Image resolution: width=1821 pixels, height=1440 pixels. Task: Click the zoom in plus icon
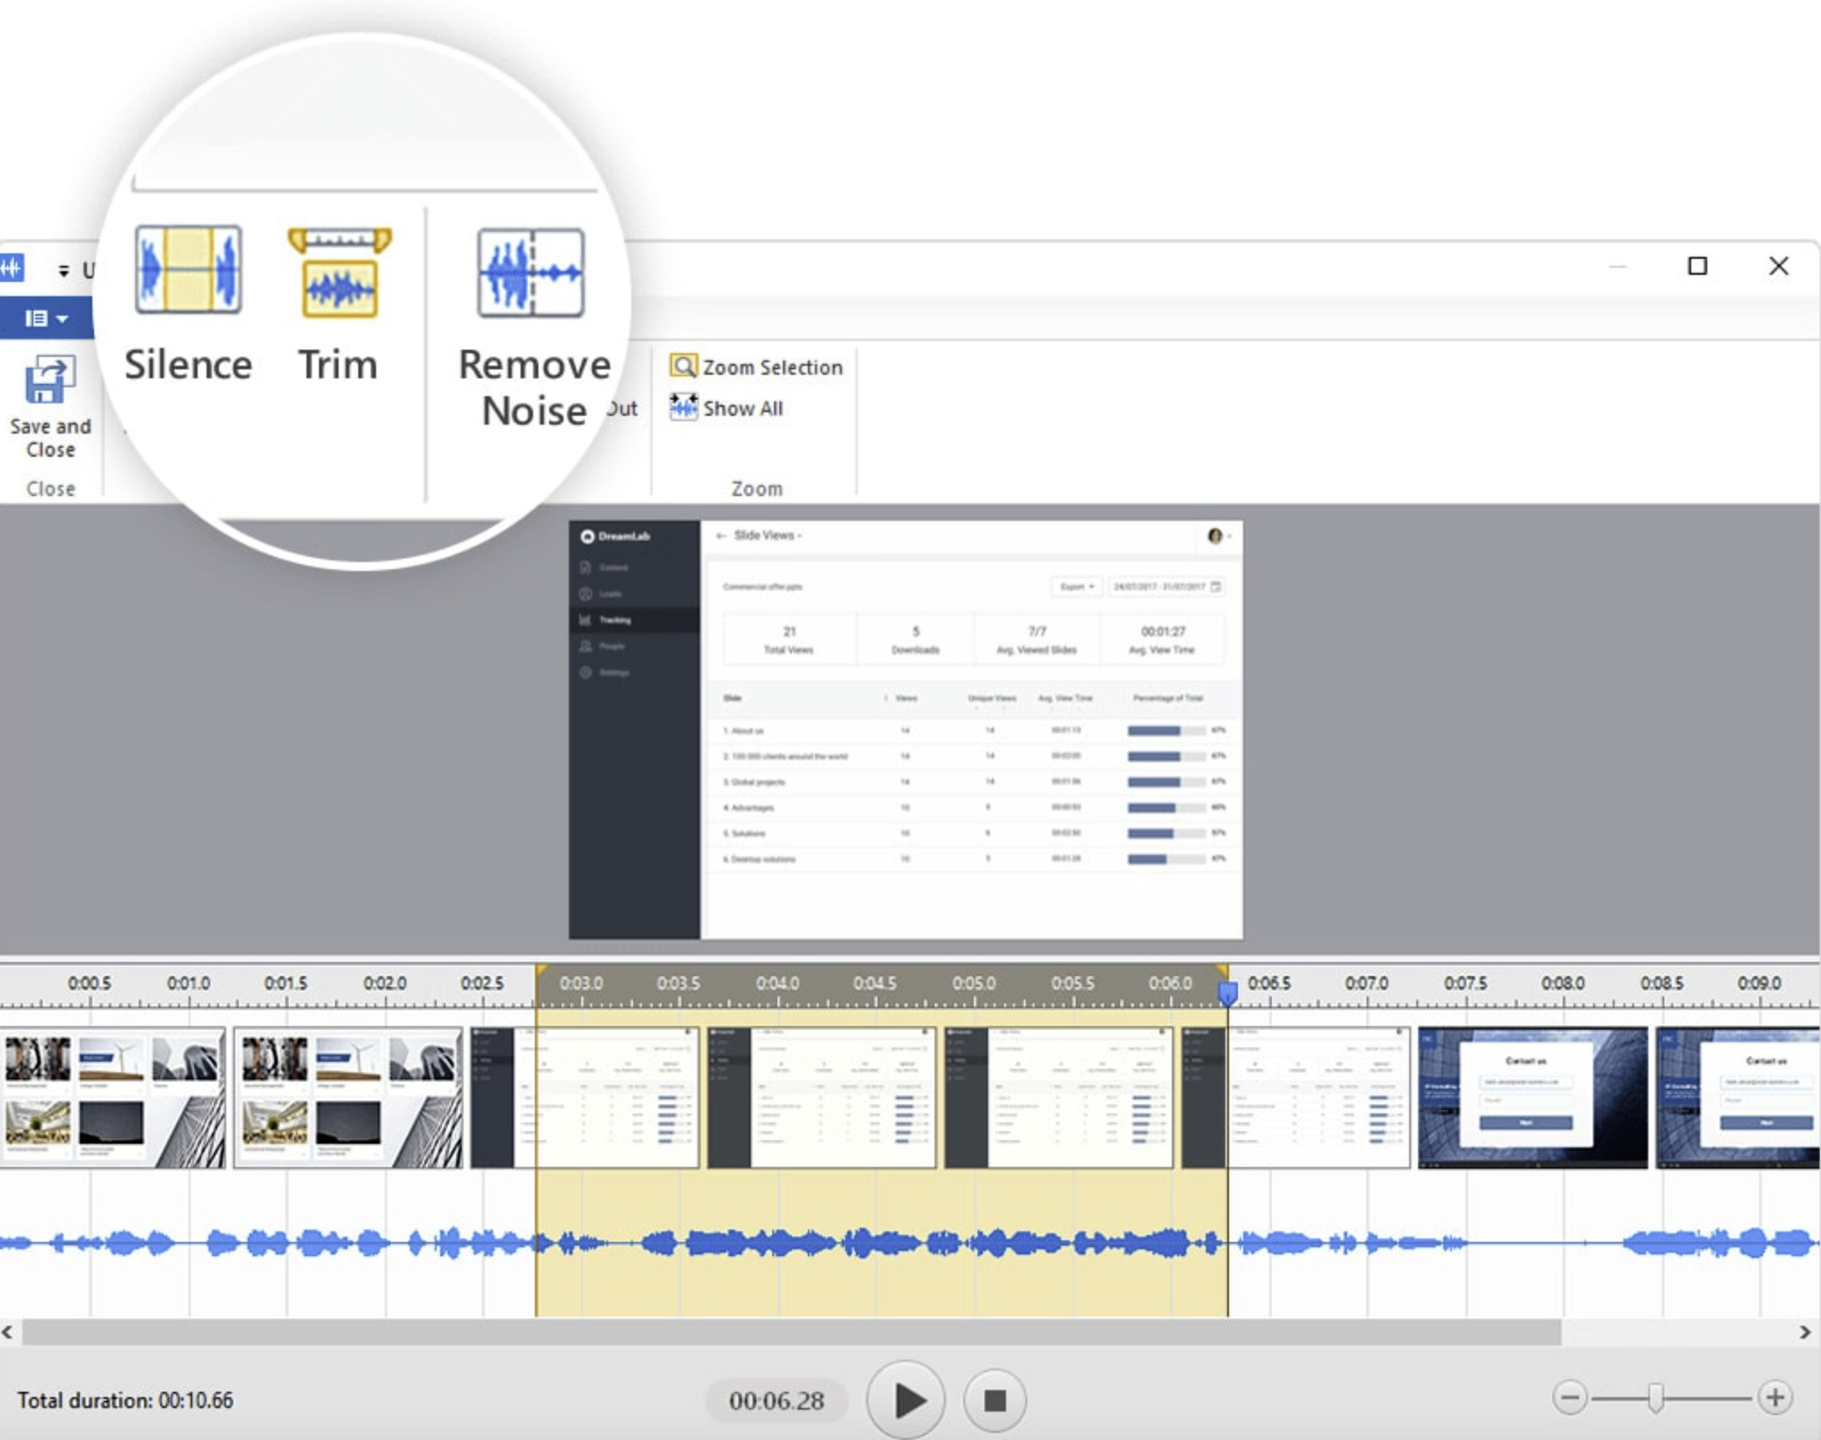tap(1775, 1398)
